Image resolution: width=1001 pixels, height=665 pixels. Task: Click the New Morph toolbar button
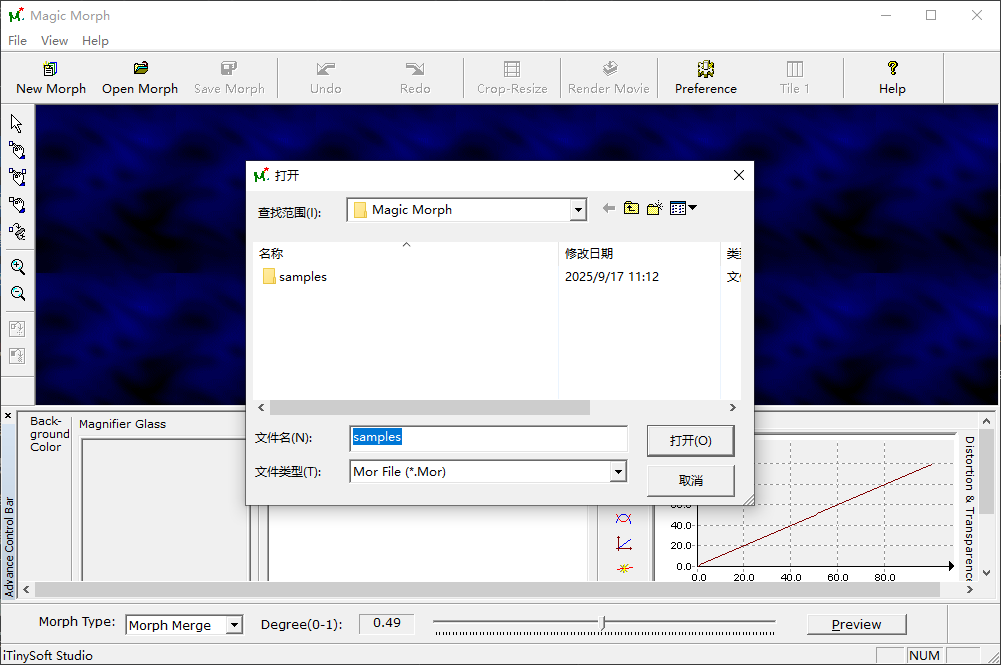51,78
